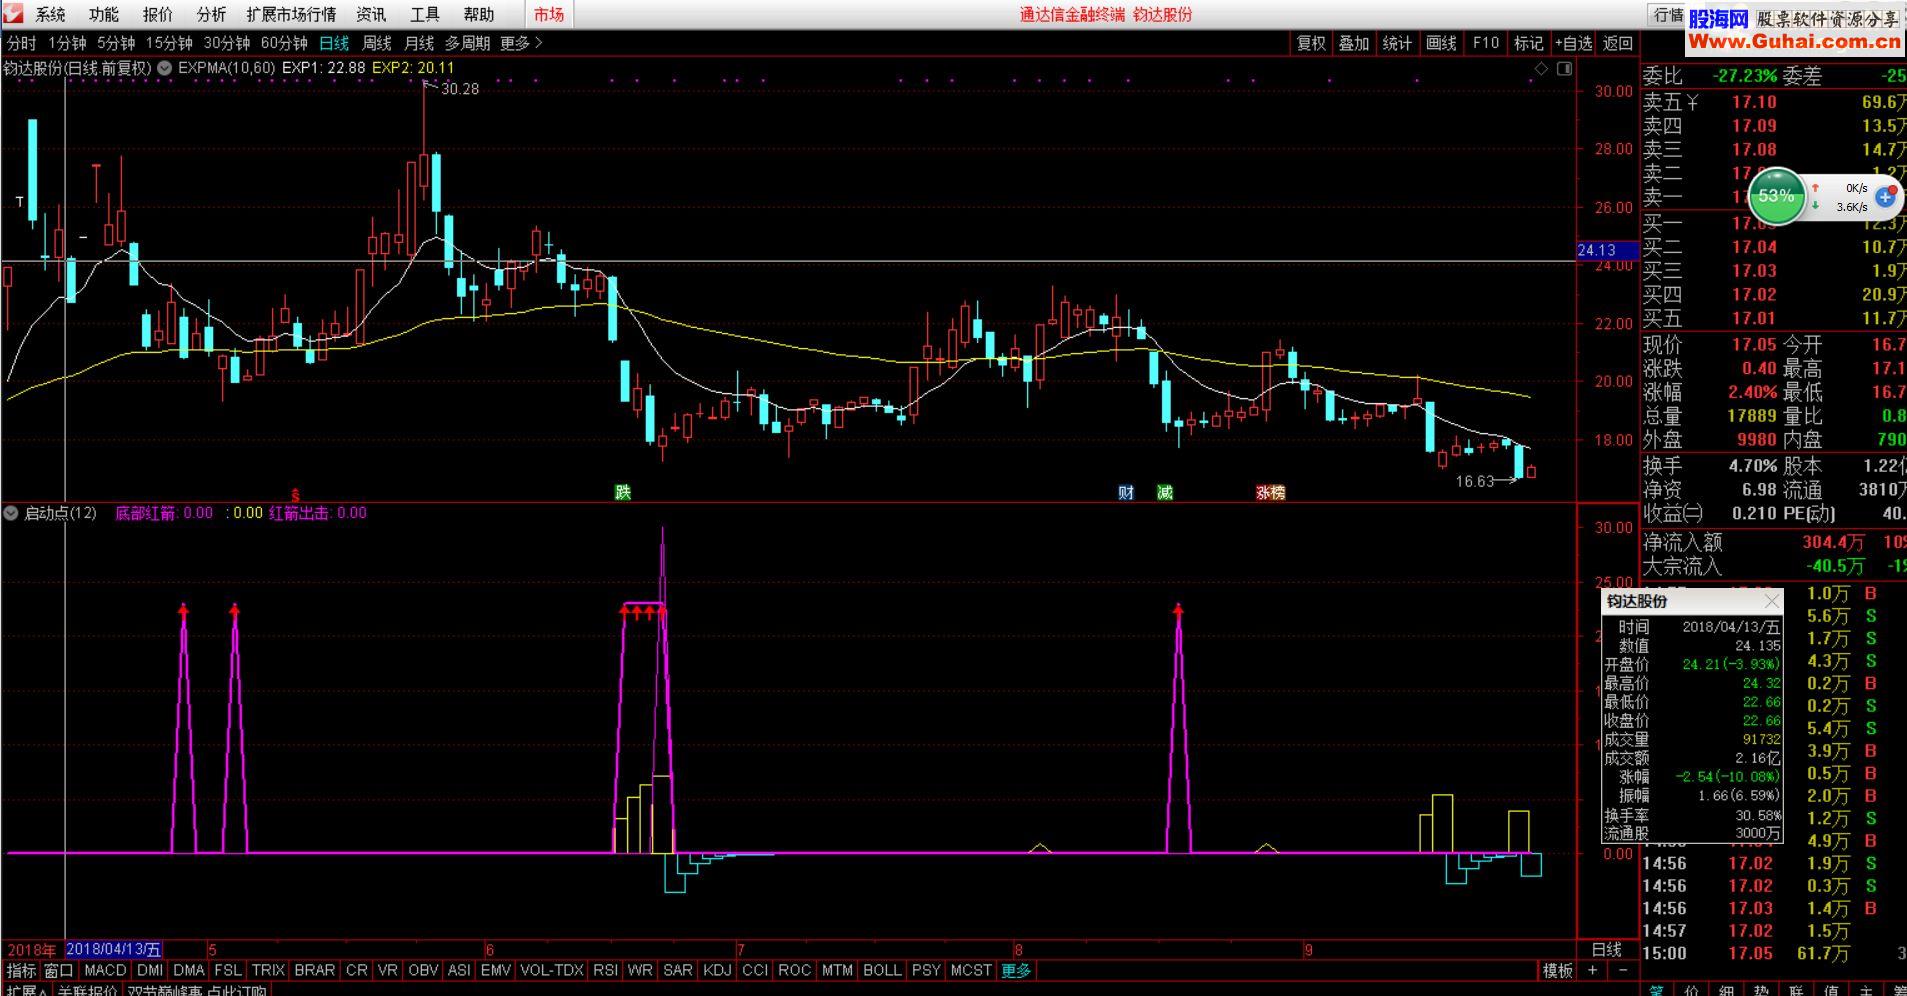Click the 财 event marker on chart

(x=1126, y=492)
